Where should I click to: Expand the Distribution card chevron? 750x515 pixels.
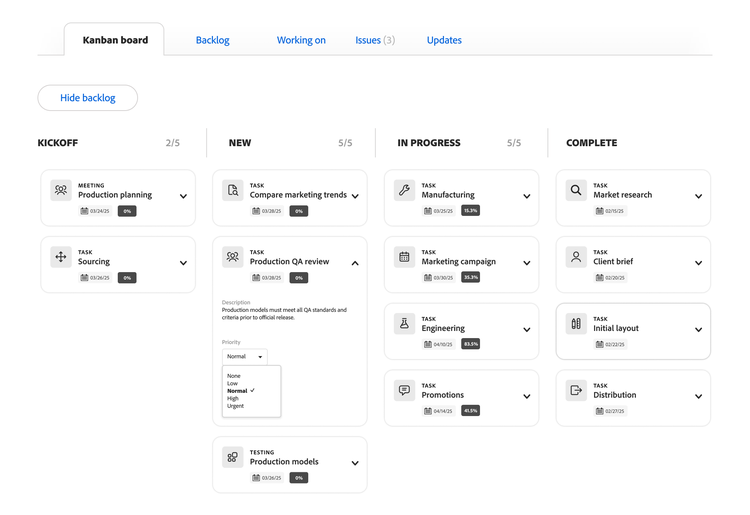(x=698, y=396)
